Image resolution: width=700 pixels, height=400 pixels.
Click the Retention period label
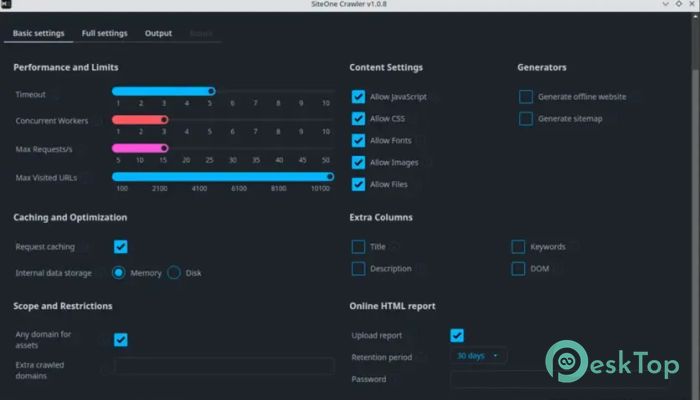[382, 358]
